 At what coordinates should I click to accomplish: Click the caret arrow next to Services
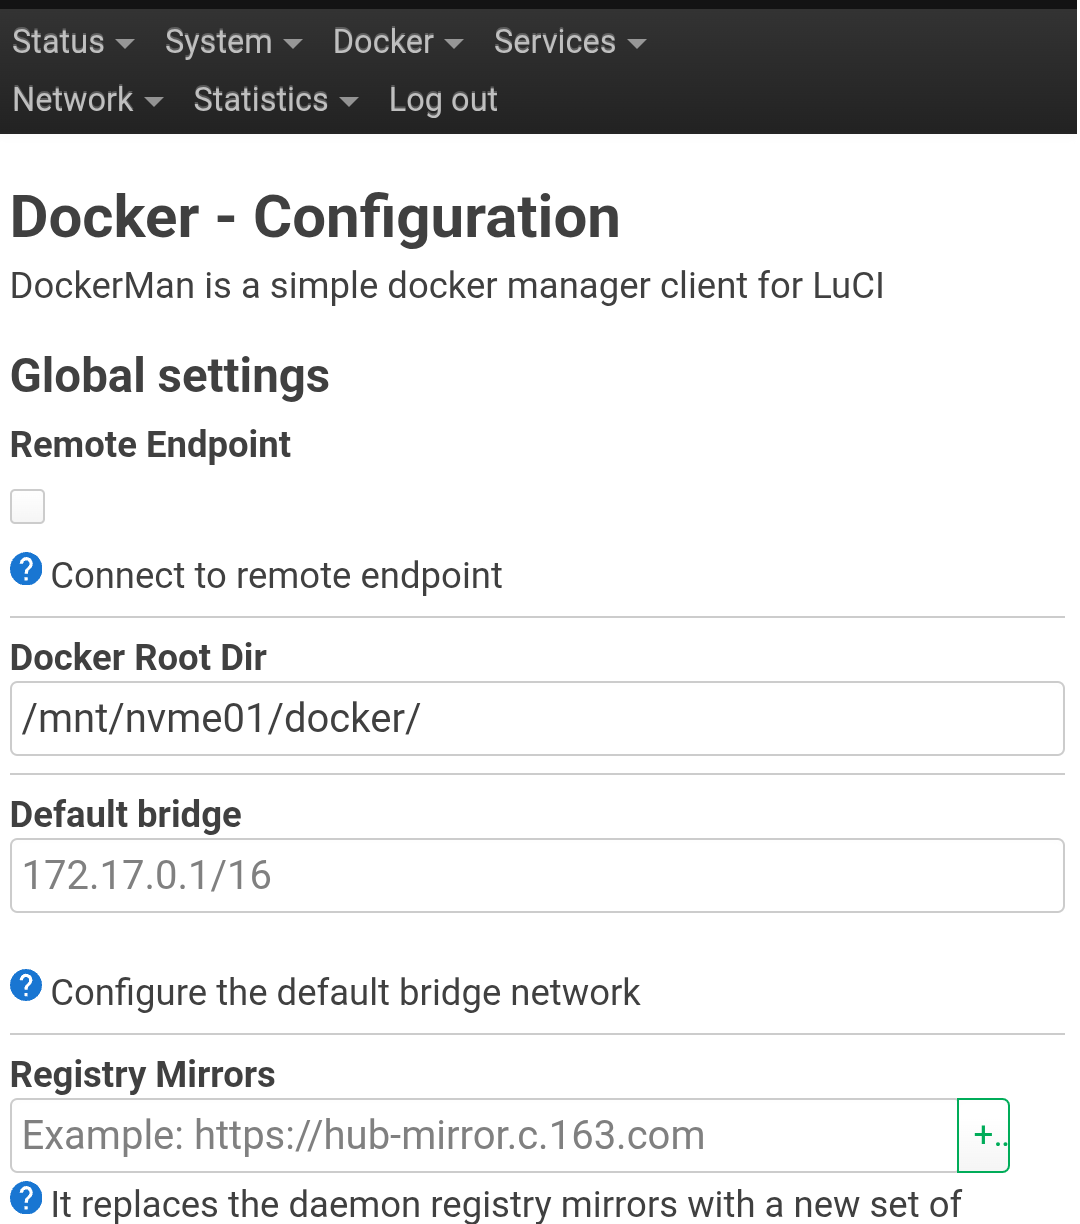[x=636, y=45]
